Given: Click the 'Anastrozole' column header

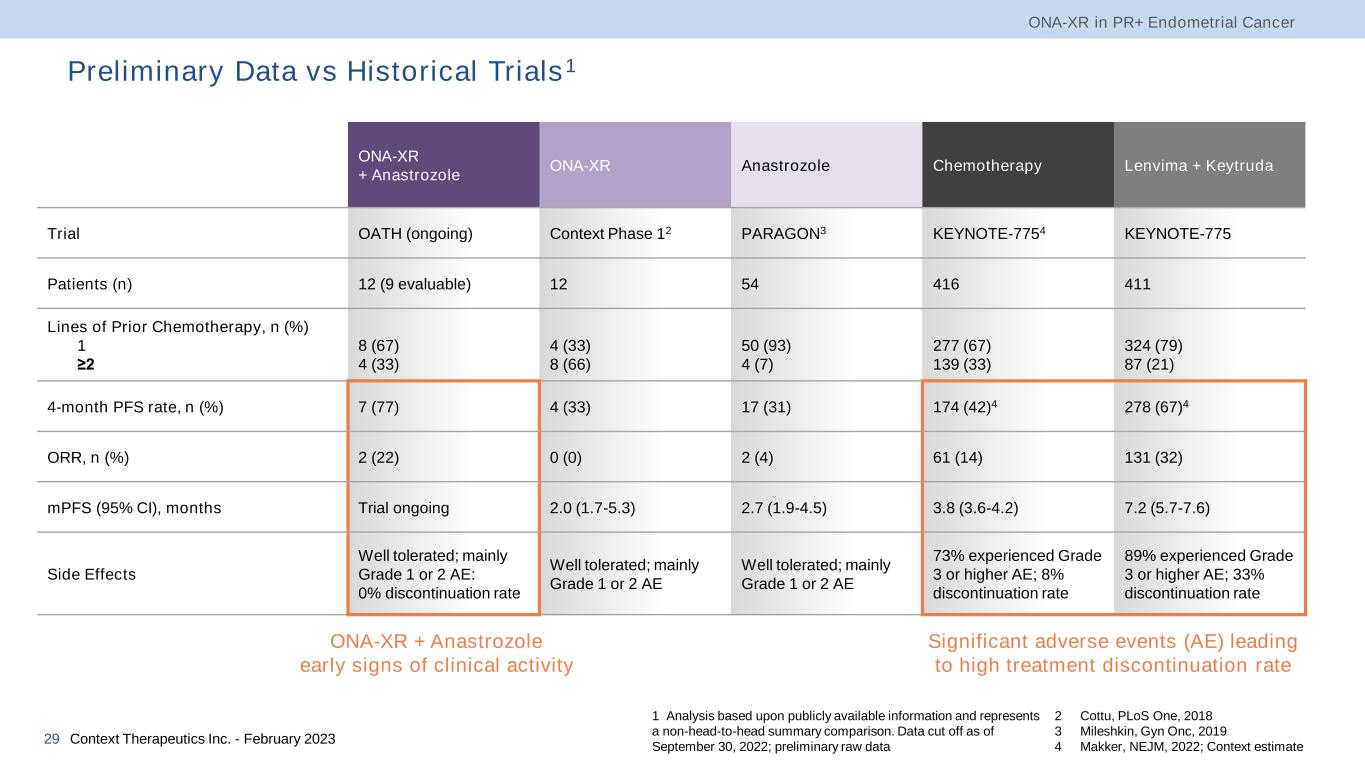Looking at the screenshot, I should (x=827, y=165).
